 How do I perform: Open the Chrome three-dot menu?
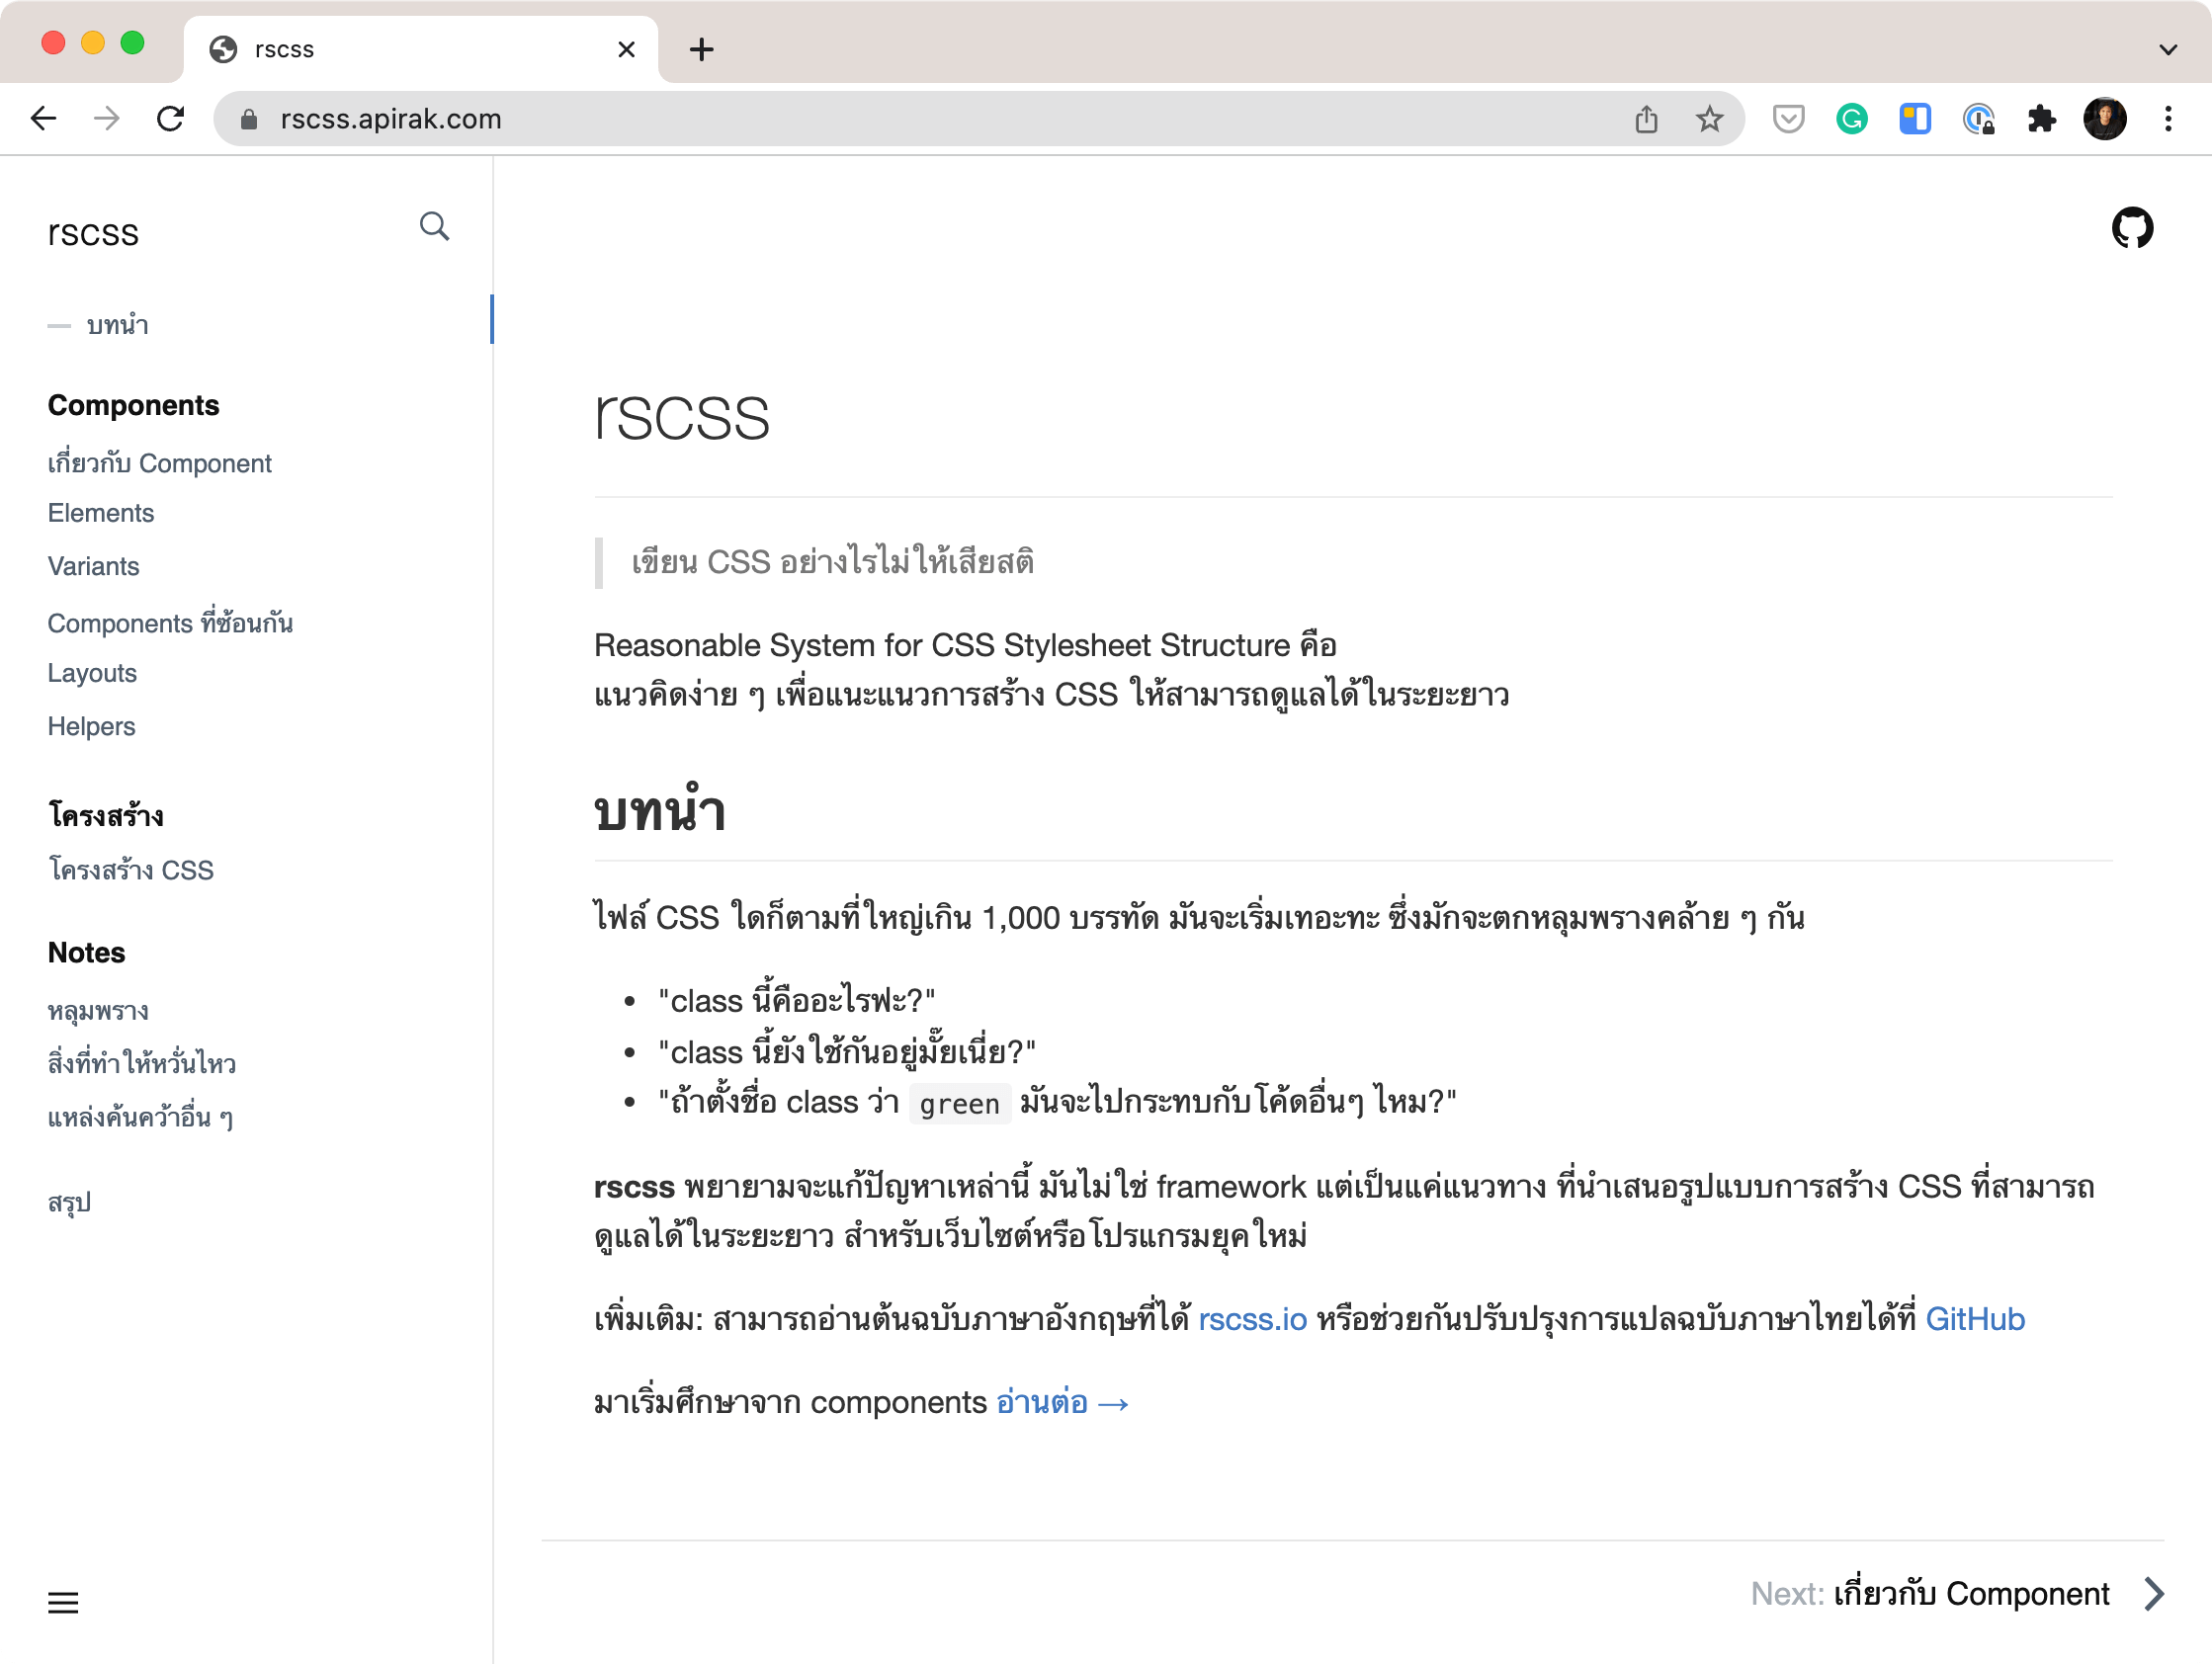(x=2167, y=119)
